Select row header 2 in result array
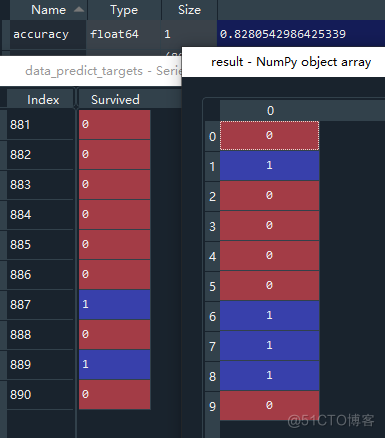The width and height of the screenshot is (385, 438). point(212,196)
